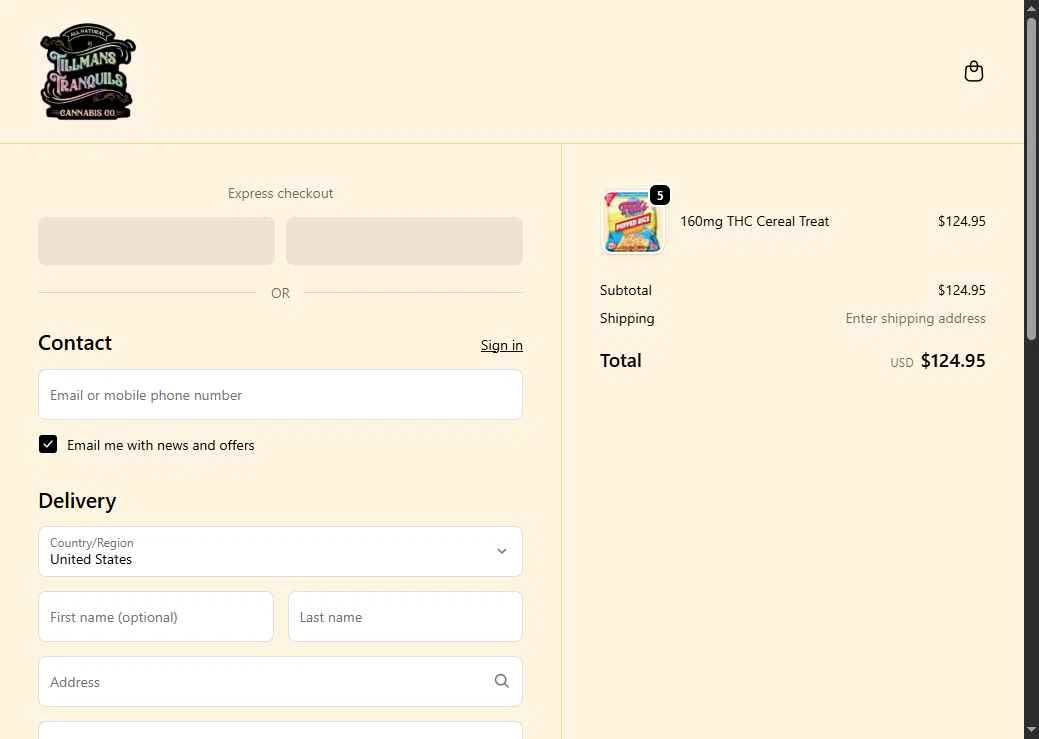Expand country list using the chevron arrow
The width and height of the screenshot is (1039, 739).
point(502,551)
